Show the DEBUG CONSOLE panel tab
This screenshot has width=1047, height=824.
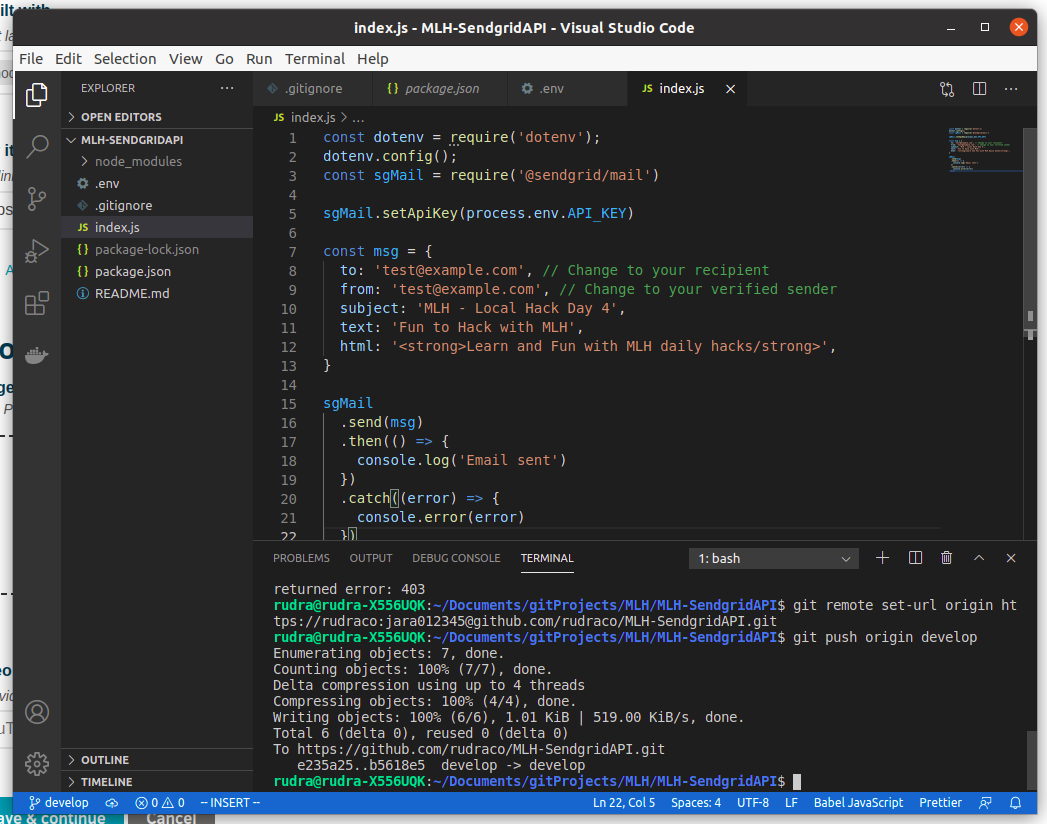tap(456, 558)
